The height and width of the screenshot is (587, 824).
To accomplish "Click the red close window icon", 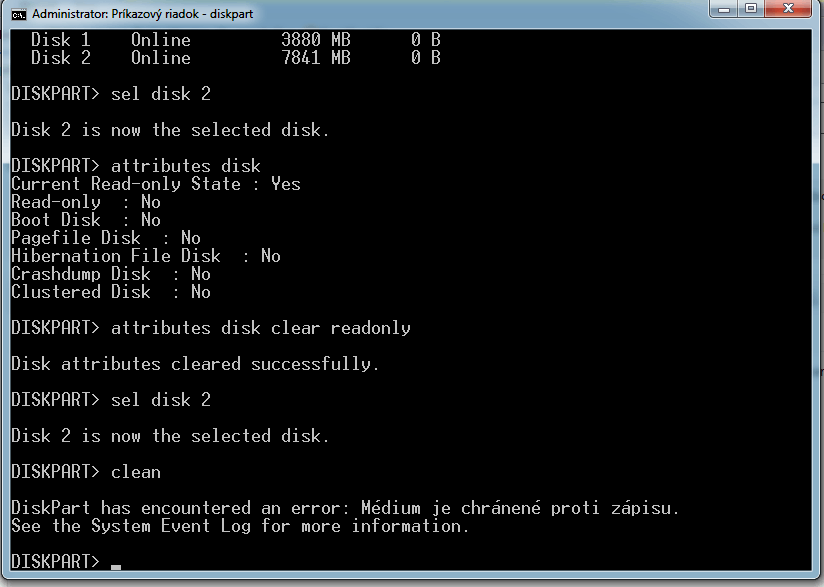I will pyautogui.click(x=788, y=11).
